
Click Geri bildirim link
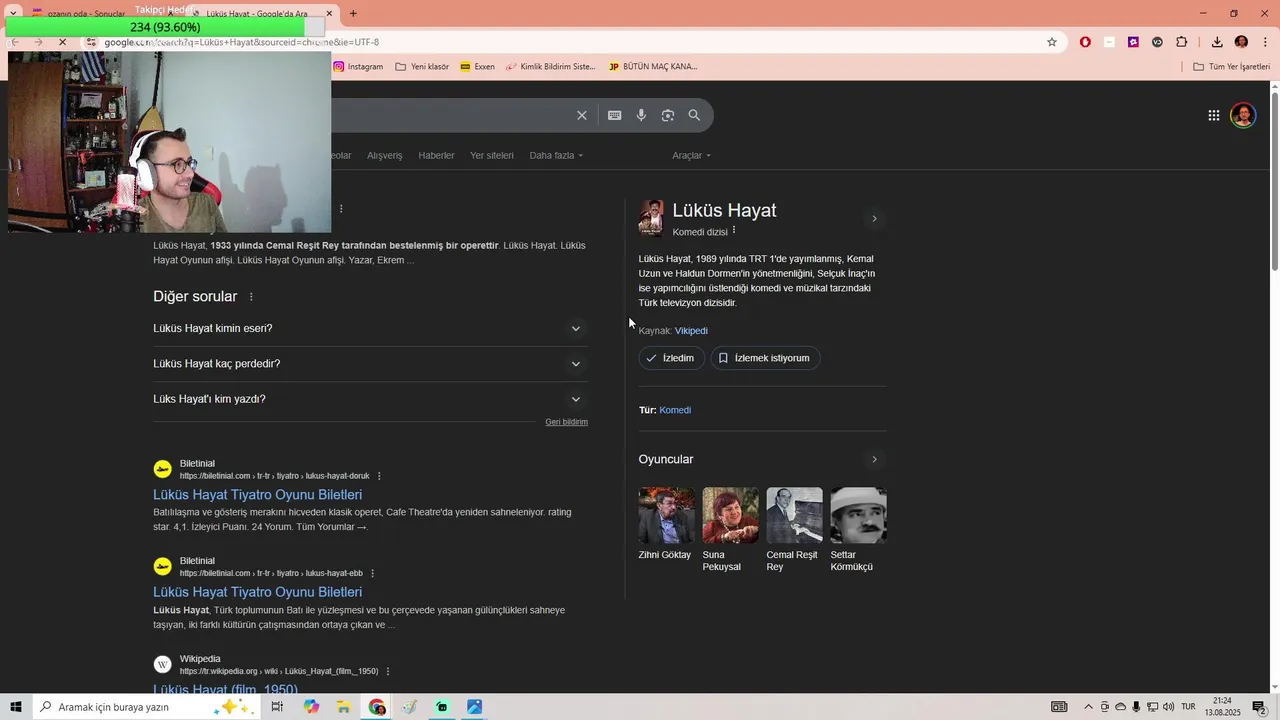click(x=566, y=422)
